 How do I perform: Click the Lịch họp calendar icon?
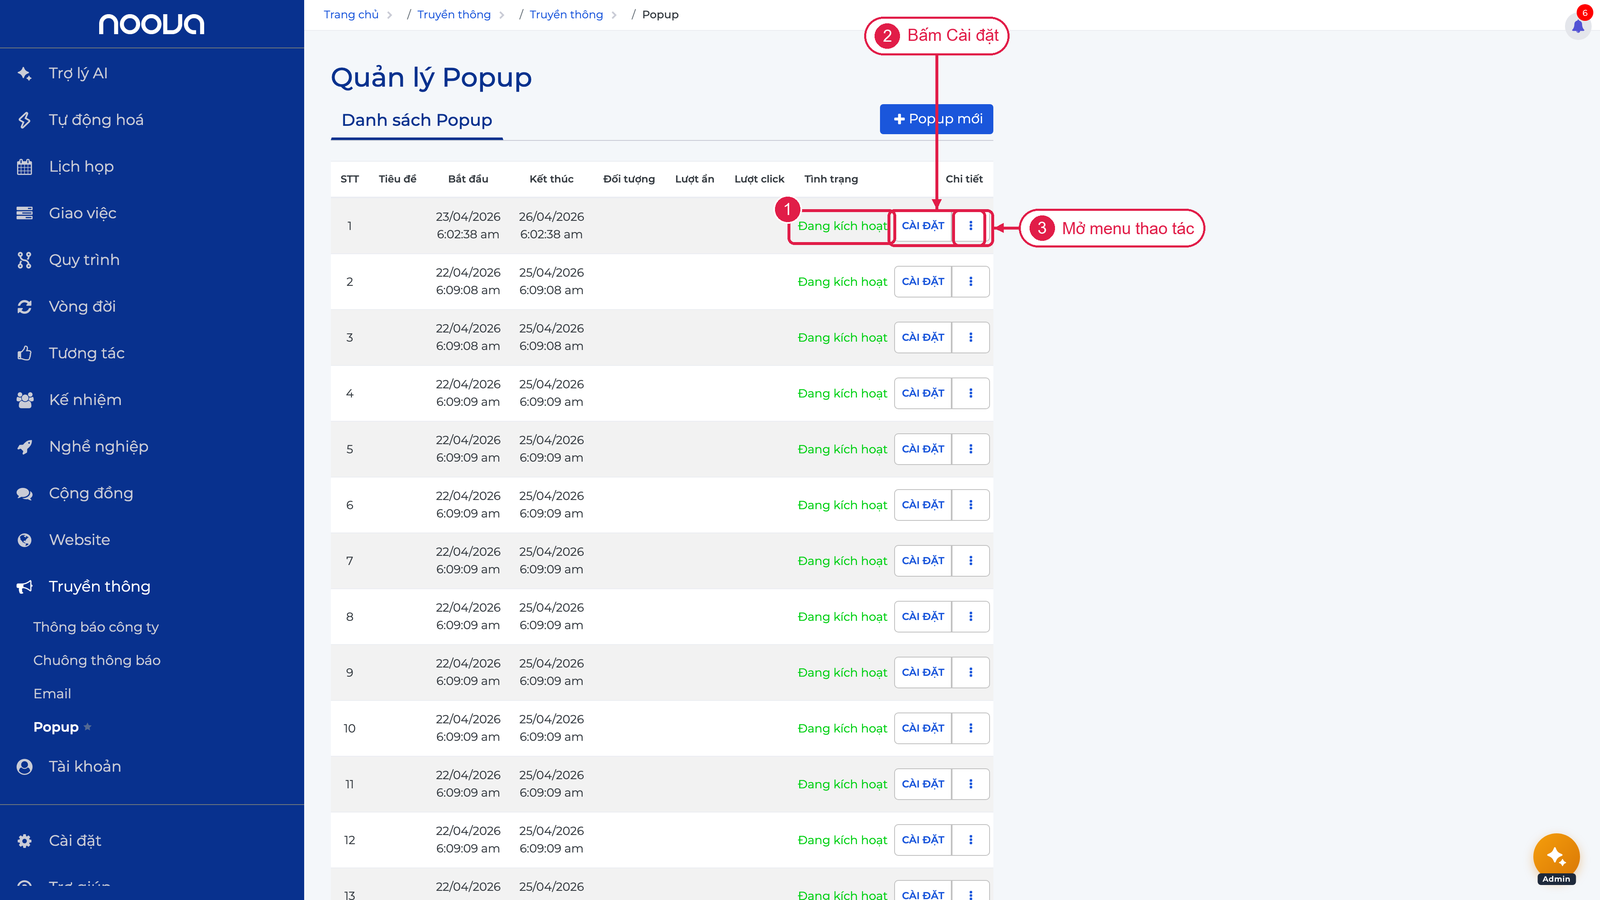[25, 167]
